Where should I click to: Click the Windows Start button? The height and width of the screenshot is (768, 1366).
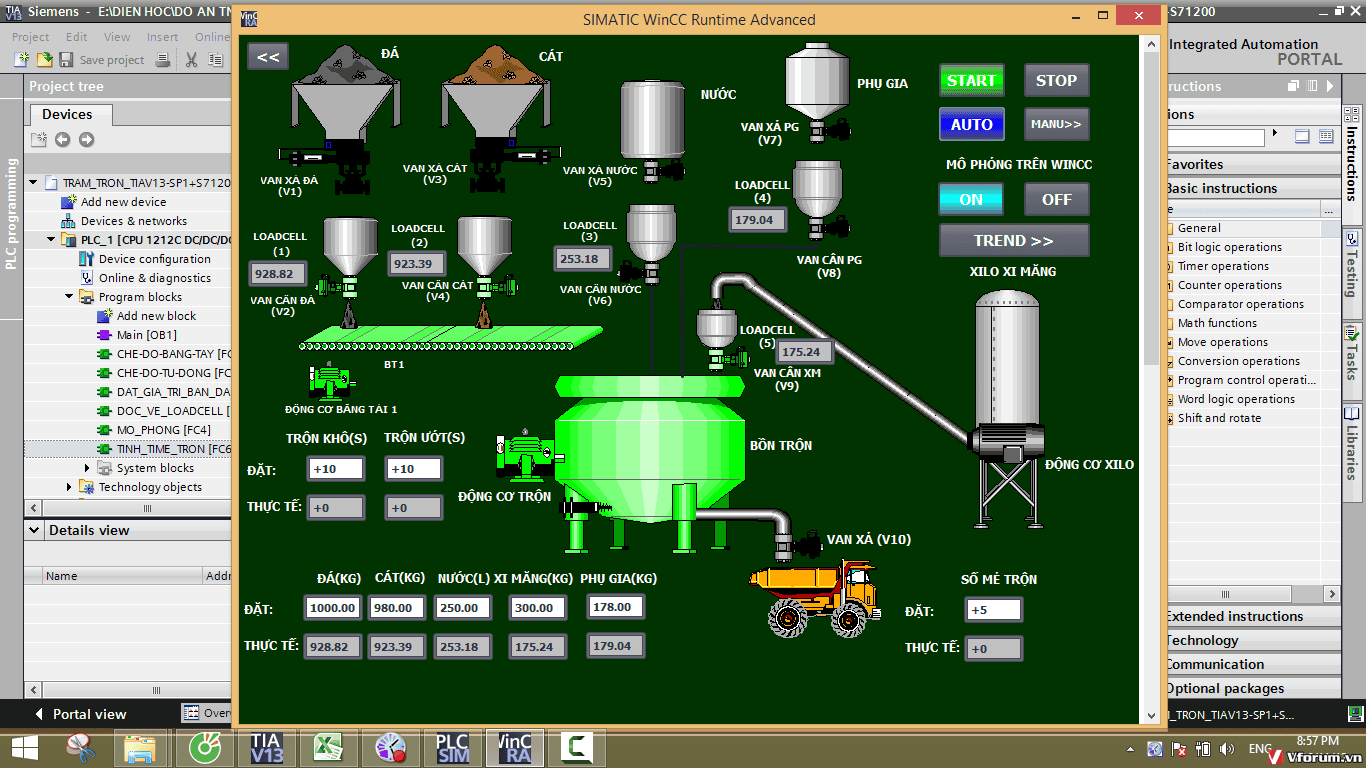23,747
